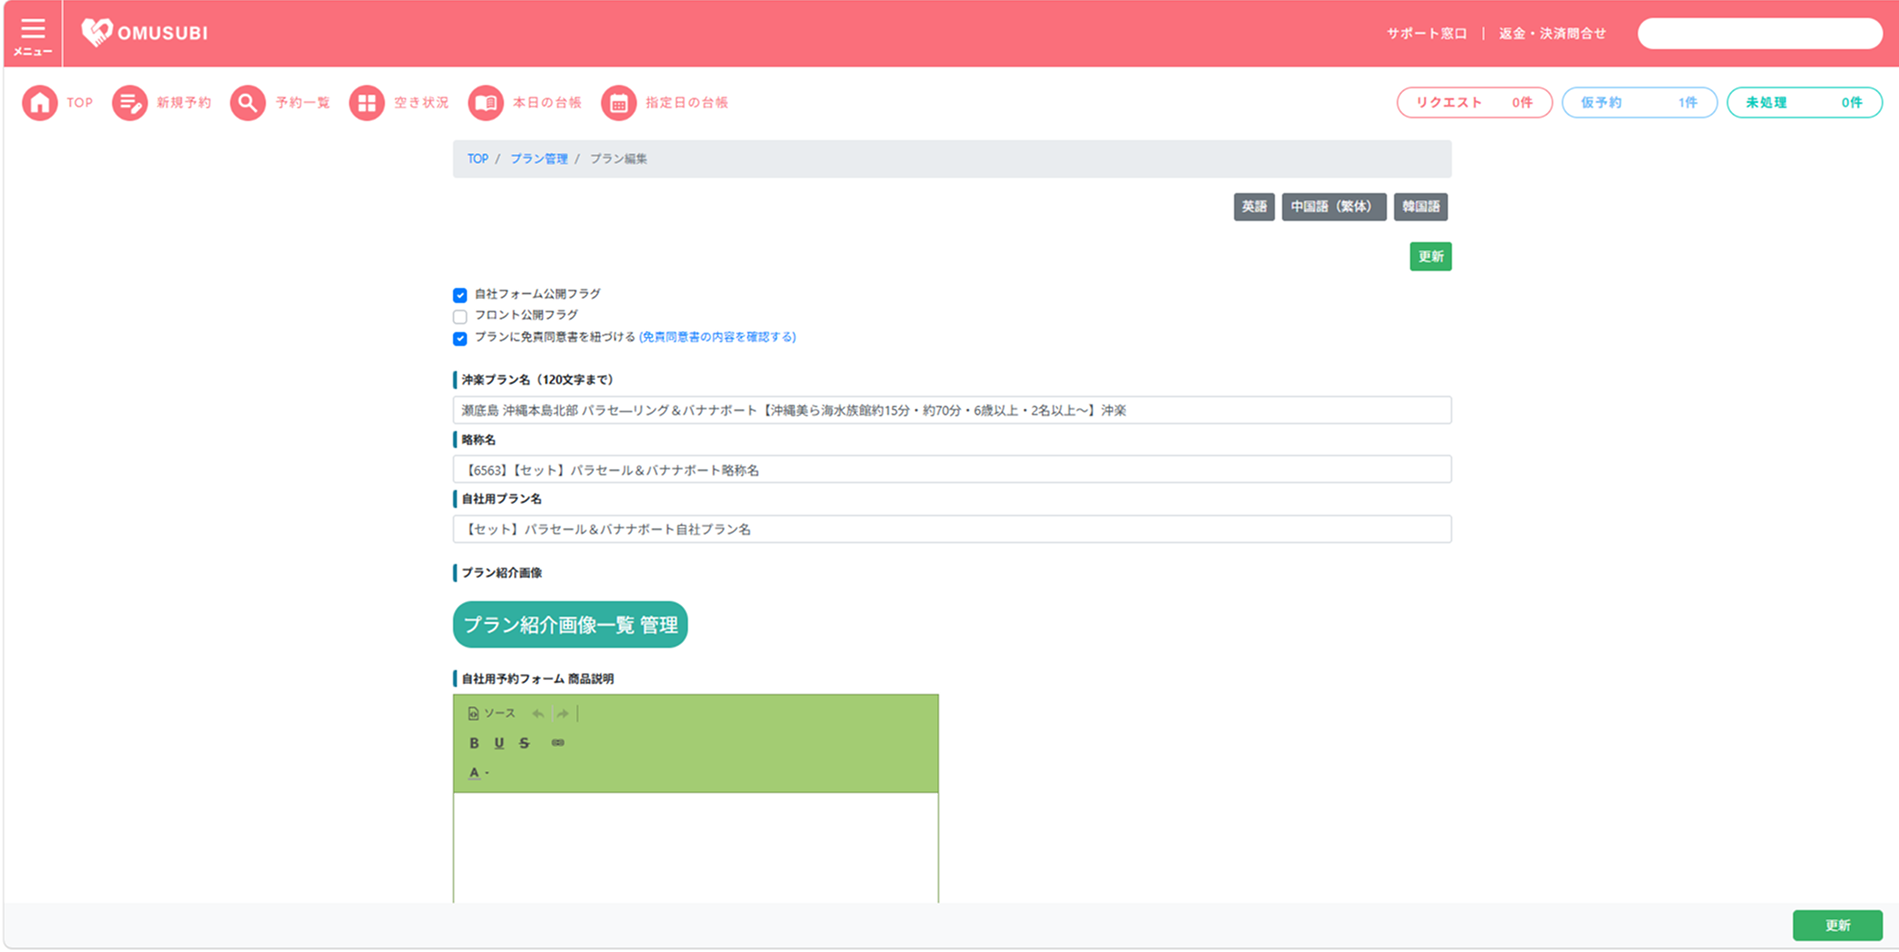This screenshot has height=952, width=1899.
Task: Toggle ソース source view in editor
Action: click(x=492, y=713)
